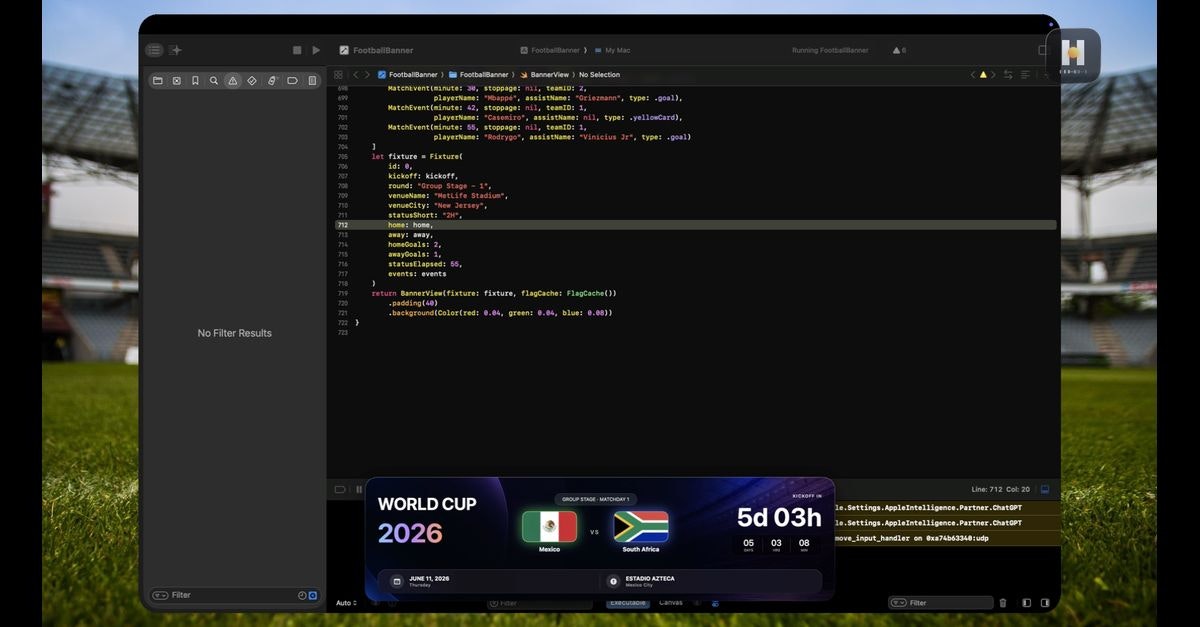The height and width of the screenshot is (627, 1200).
Task: Clear console with trash icon
Action: [1003, 603]
